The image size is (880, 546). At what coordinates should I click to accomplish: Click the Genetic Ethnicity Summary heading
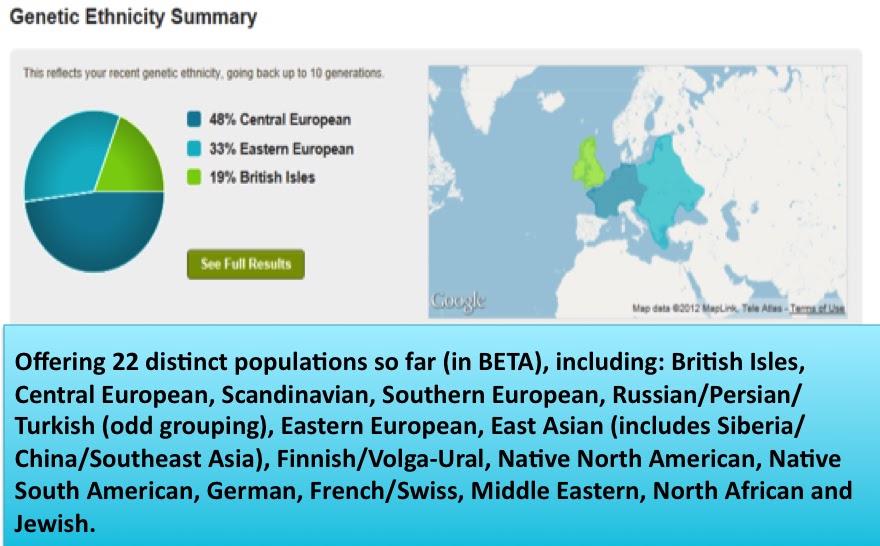tap(133, 17)
